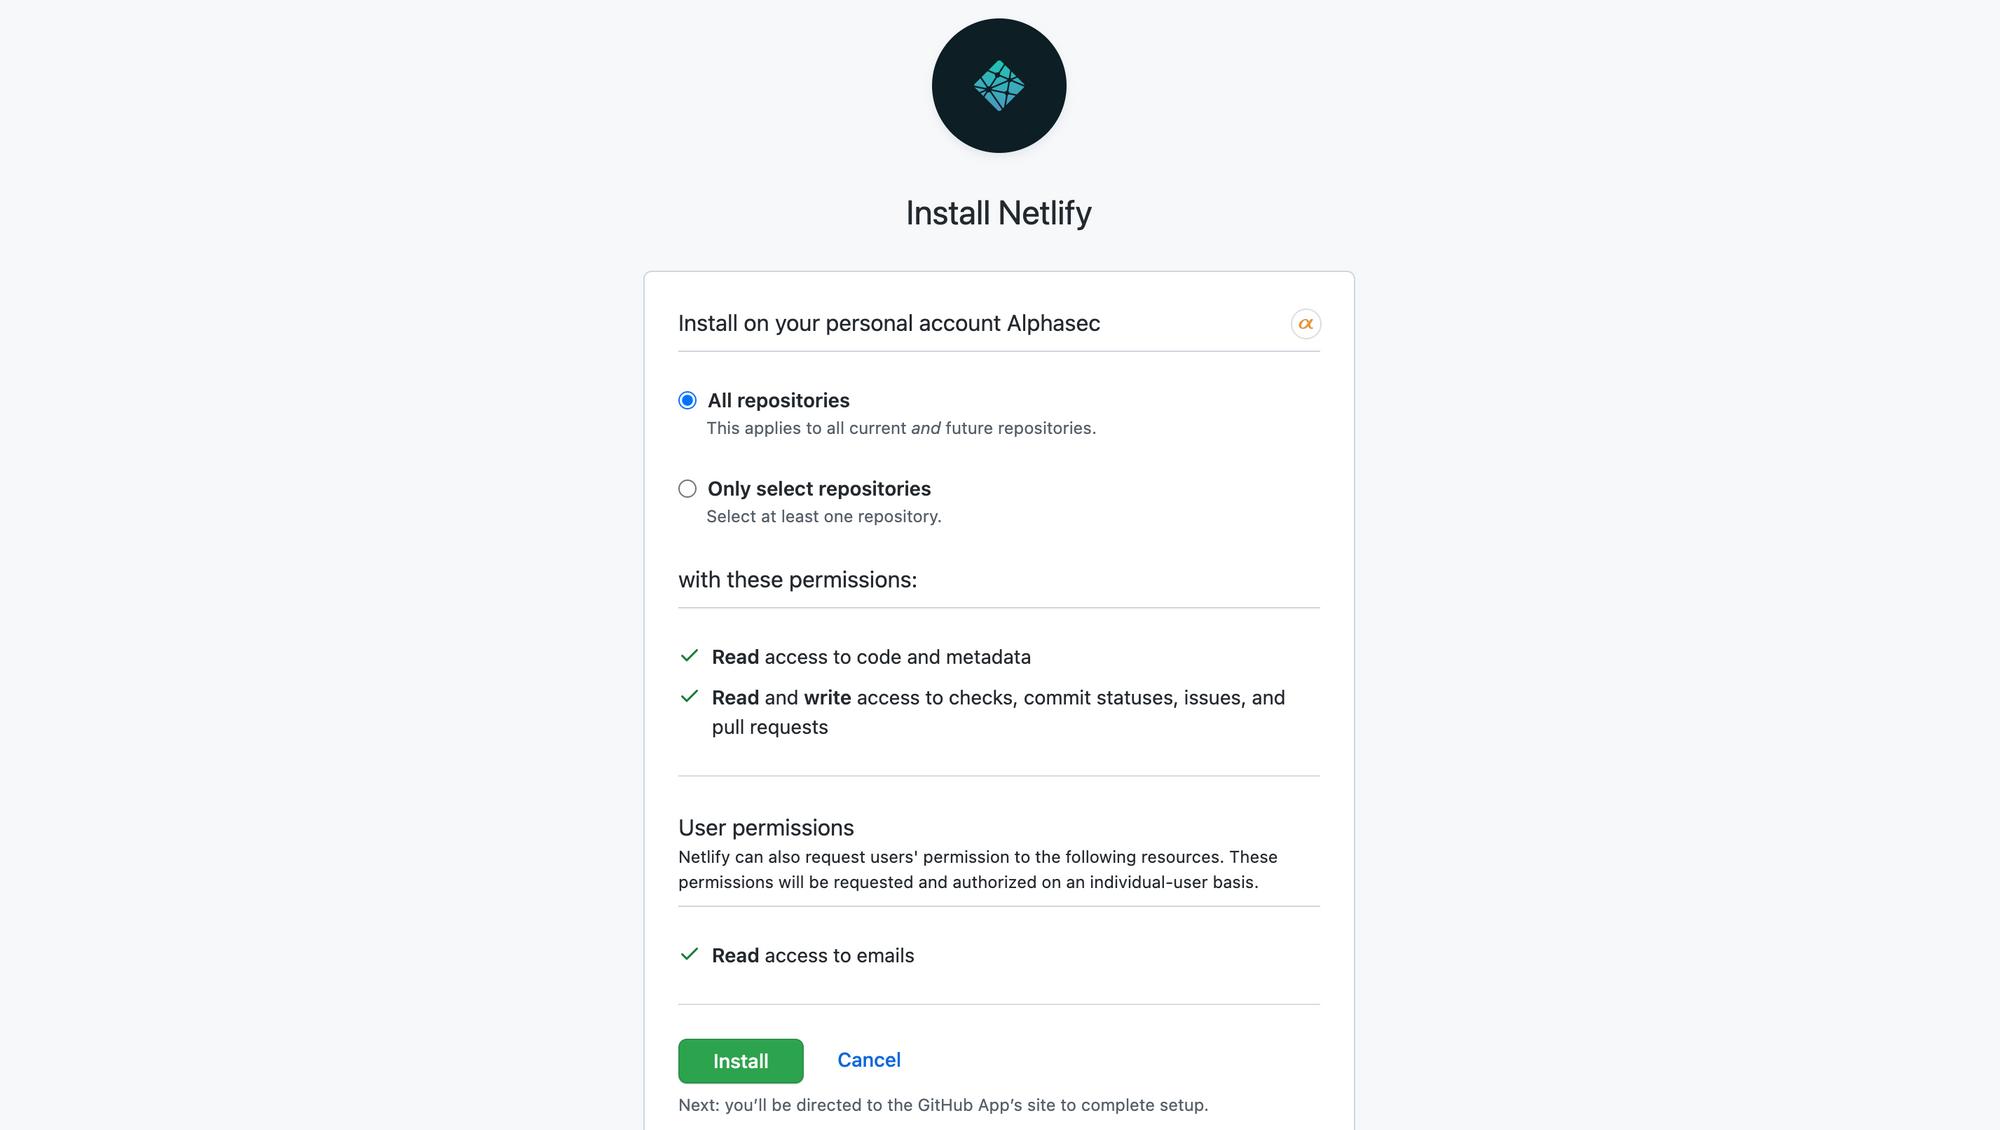Click the User permissions section title
The width and height of the screenshot is (2000, 1130).
[766, 827]
